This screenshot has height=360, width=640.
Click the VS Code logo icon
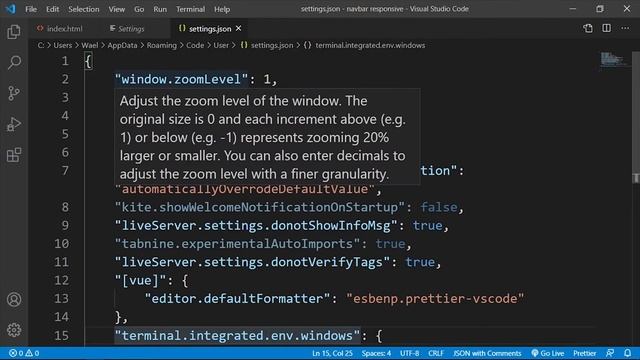[11, 9]
